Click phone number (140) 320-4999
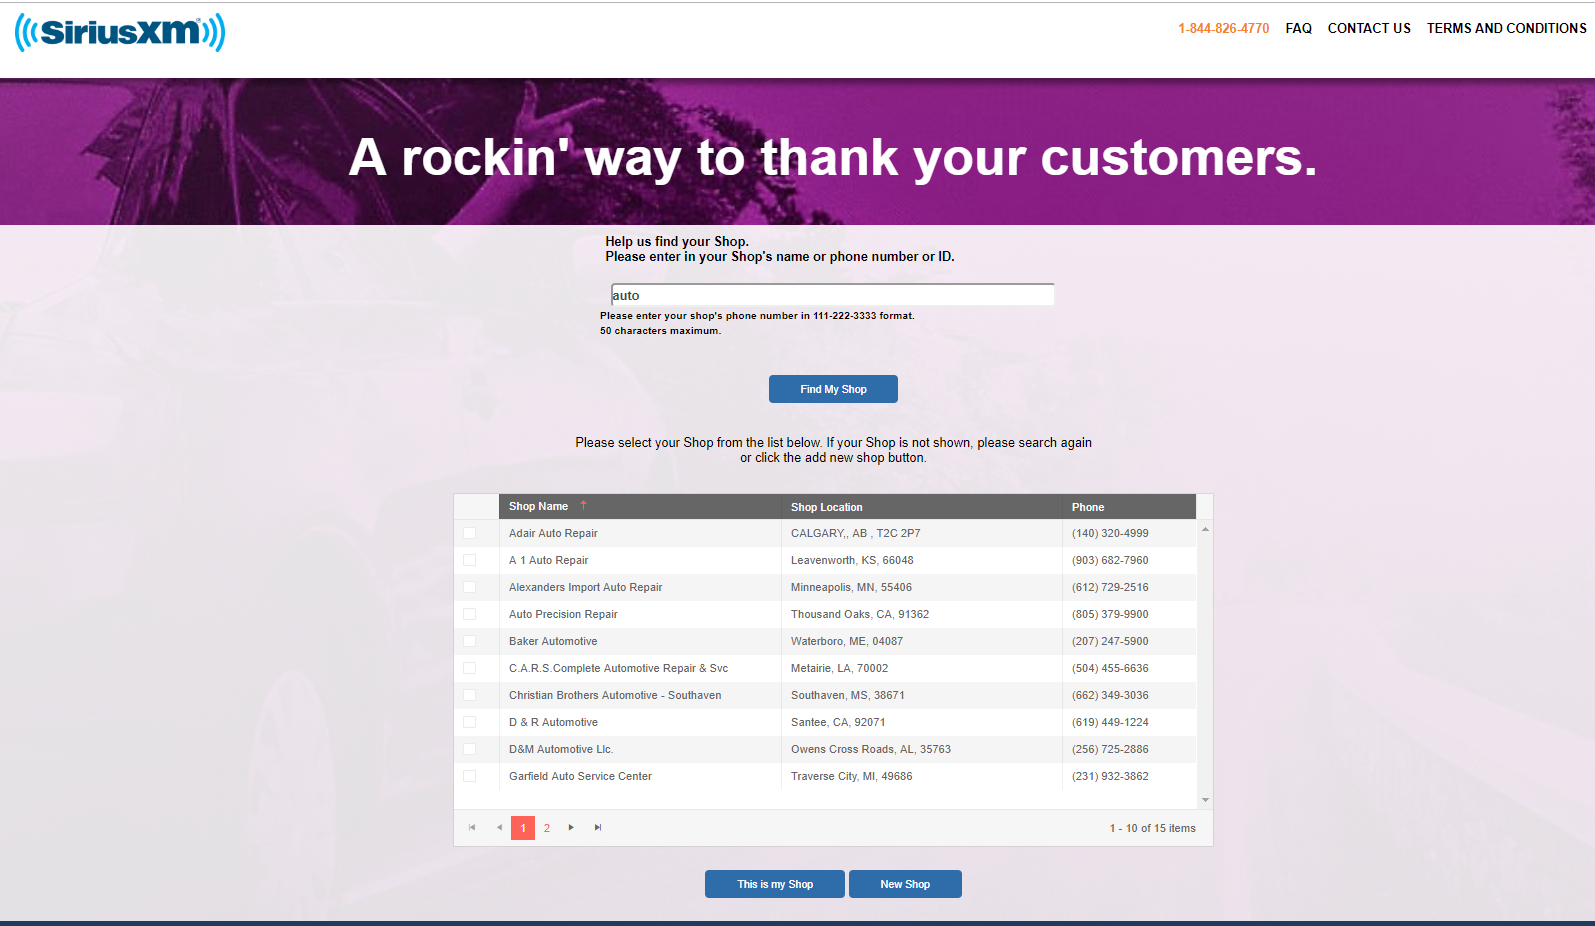1595x926 pixels. click(x=1110, y=533)
